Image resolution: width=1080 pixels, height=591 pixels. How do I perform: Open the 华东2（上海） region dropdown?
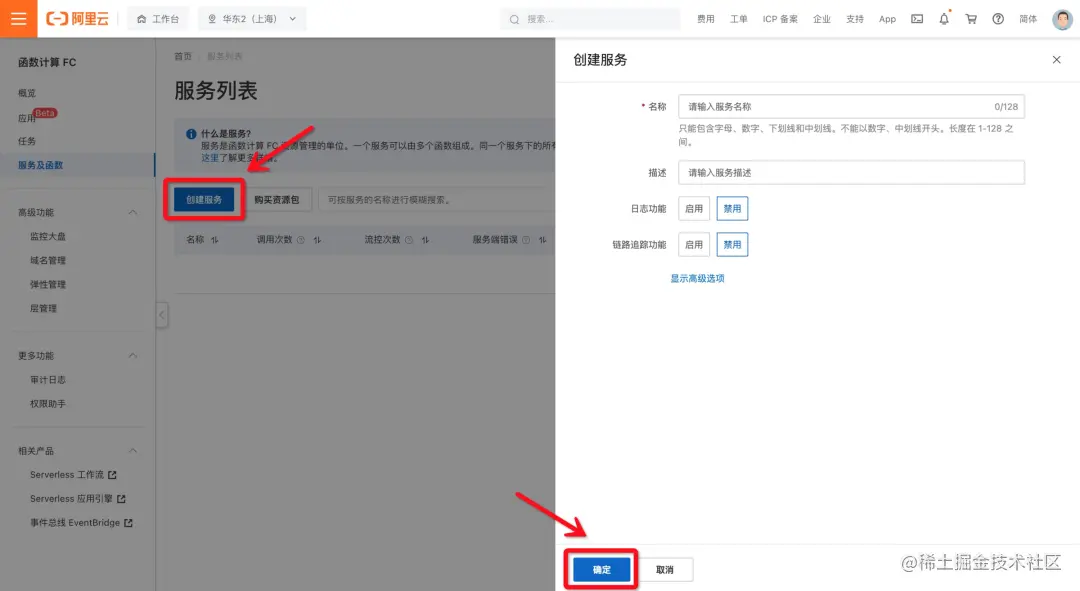pyautogui.click(x=252, y=19)
